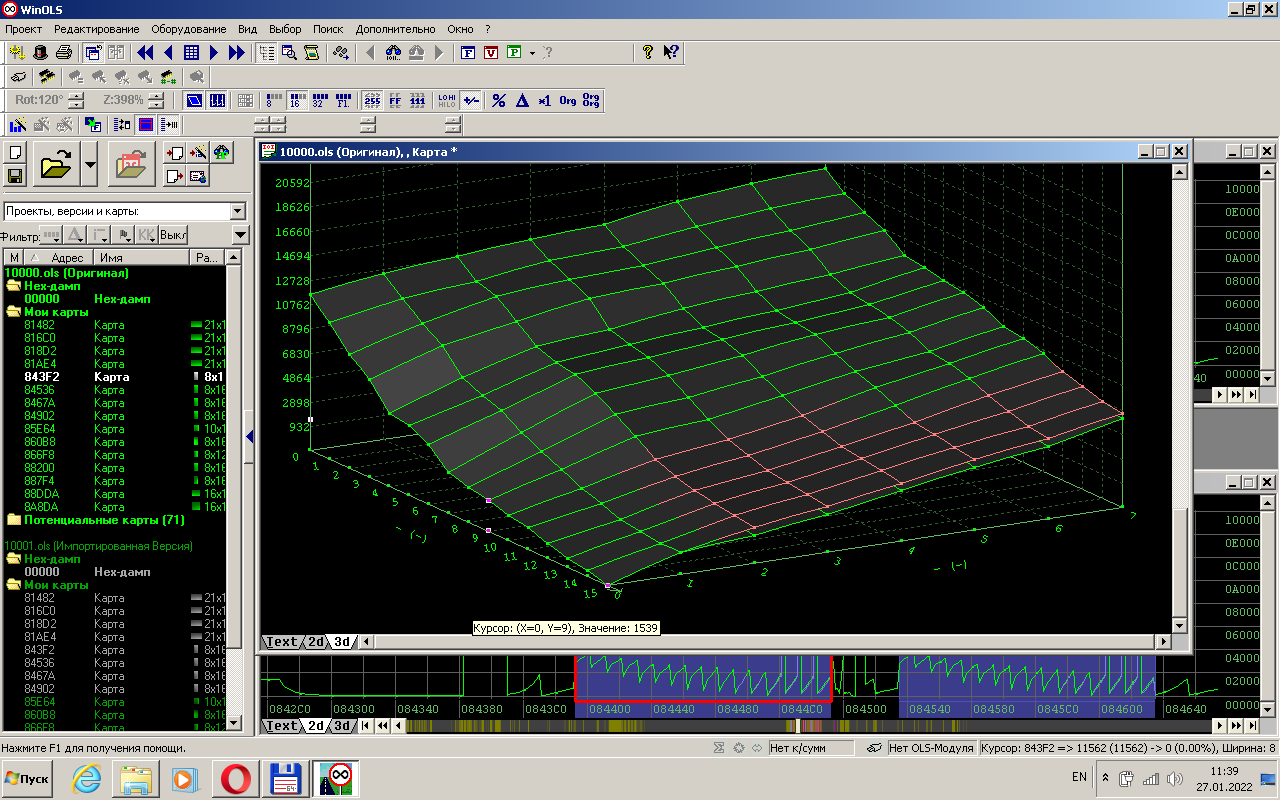Screen dimensions: 1280x800
Task: Open the 'Оборудование' menu
Action: (x=189, y=29)
